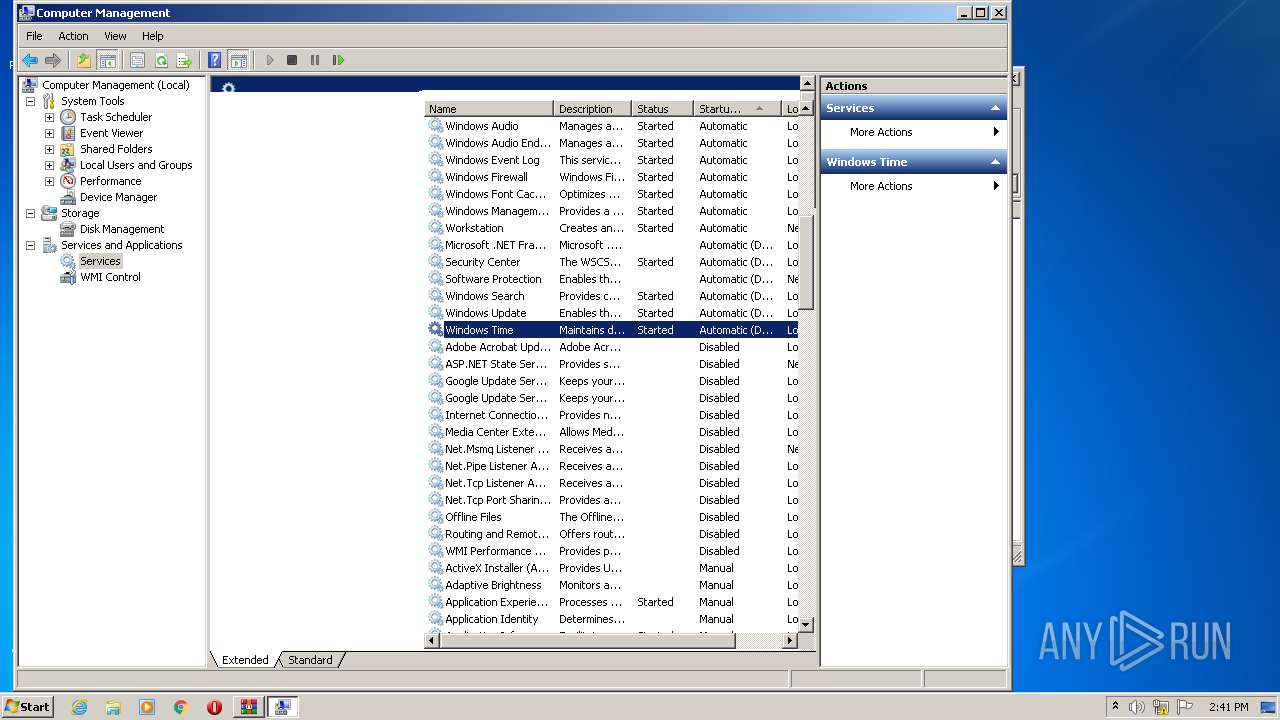The height and width of the screenshot is (720, 1280).
Task: Click the Up one level folder icon
Action: [x=84, y=60]
